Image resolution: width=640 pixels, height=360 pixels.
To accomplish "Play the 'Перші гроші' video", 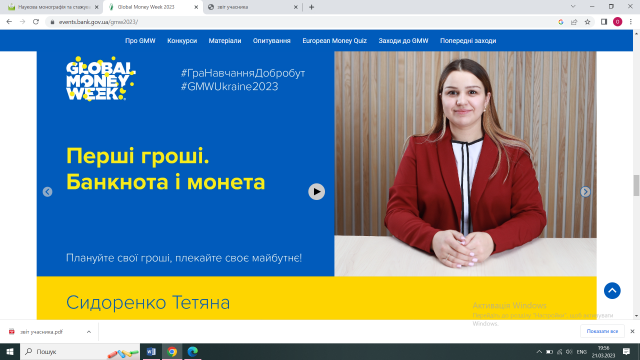I will (x=316, y=191).
